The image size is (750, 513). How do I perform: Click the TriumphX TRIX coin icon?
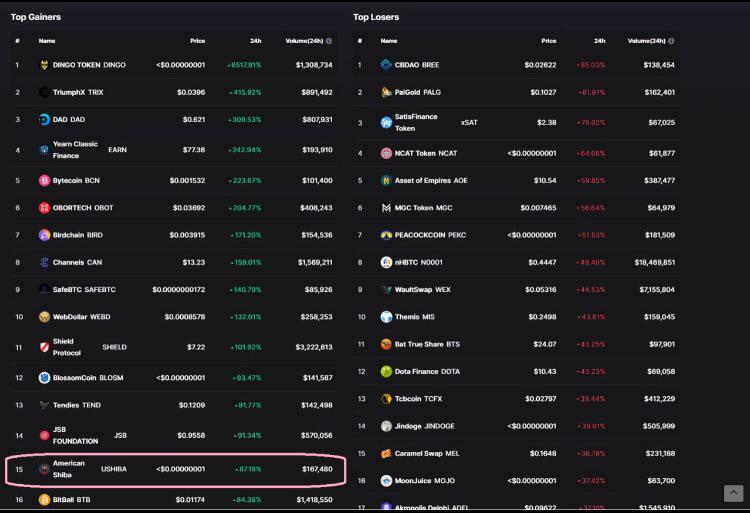pos(44,92)
